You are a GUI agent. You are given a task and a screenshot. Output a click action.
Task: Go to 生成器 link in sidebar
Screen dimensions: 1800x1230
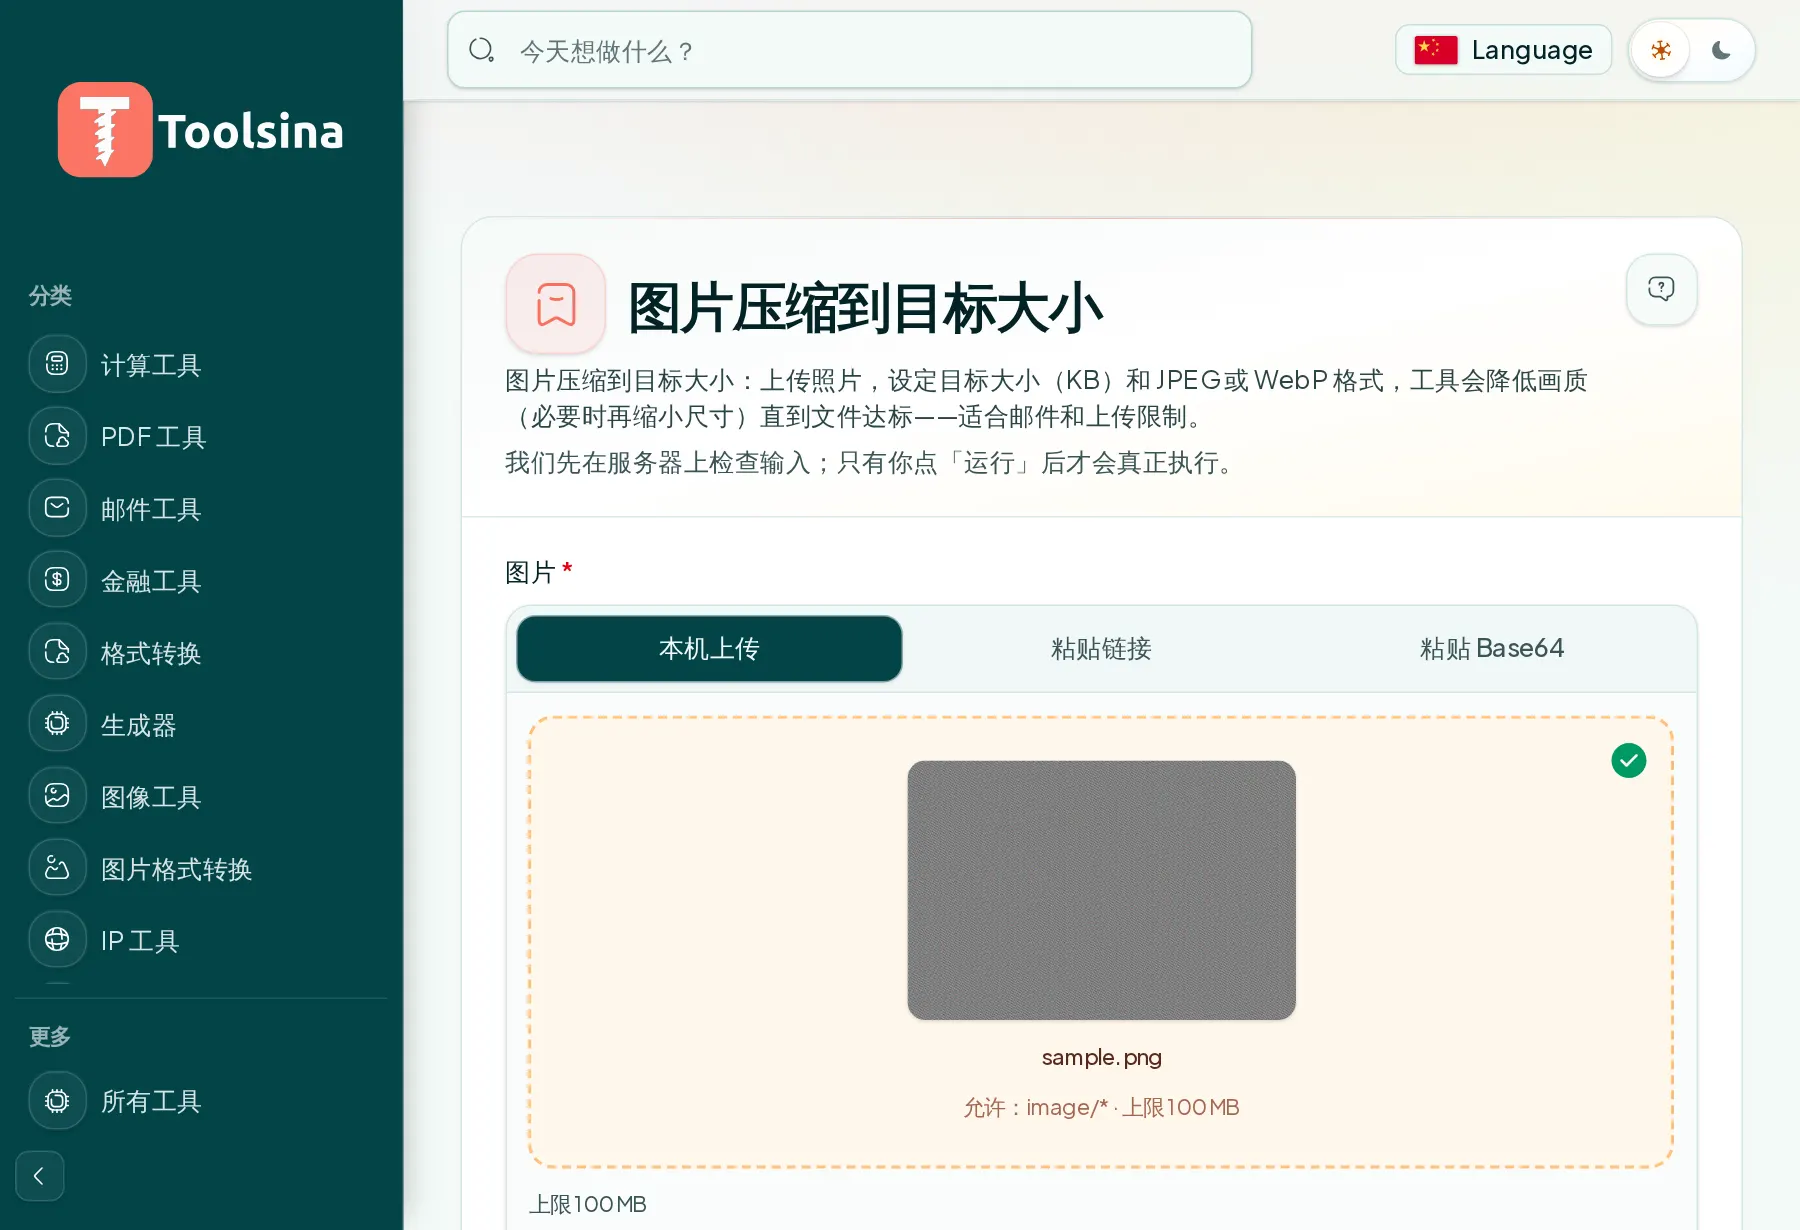pos(139,725)
